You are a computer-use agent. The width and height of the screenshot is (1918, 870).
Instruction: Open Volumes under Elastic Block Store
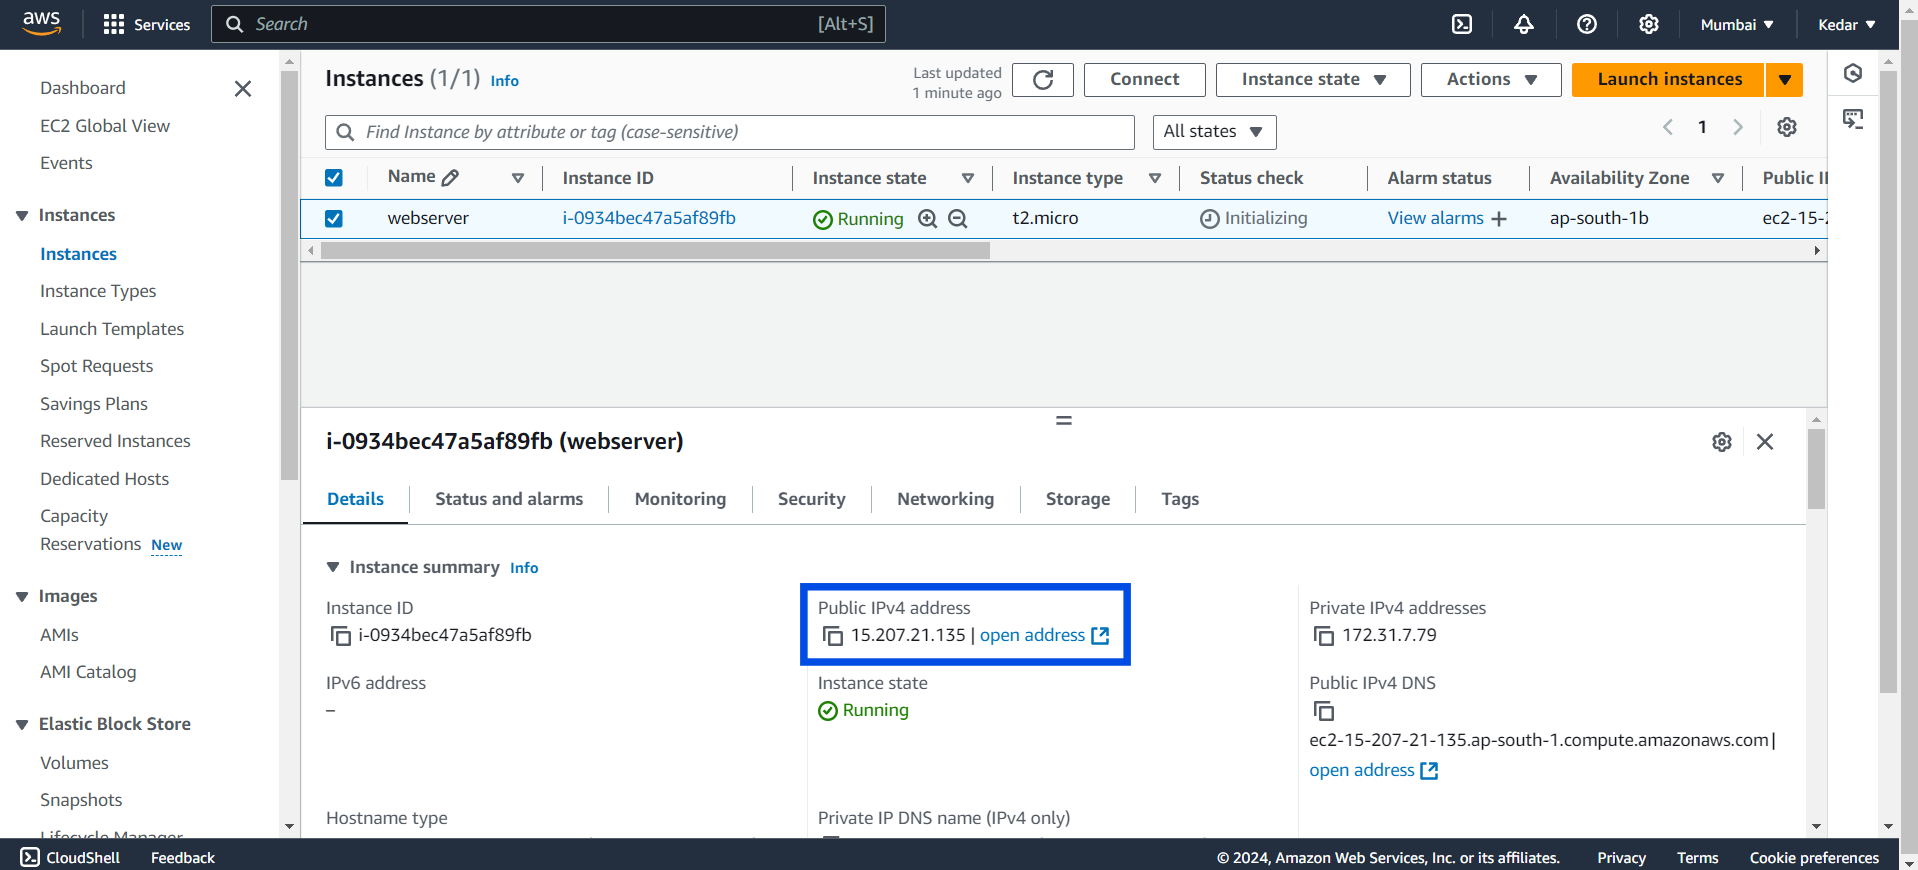74,763
